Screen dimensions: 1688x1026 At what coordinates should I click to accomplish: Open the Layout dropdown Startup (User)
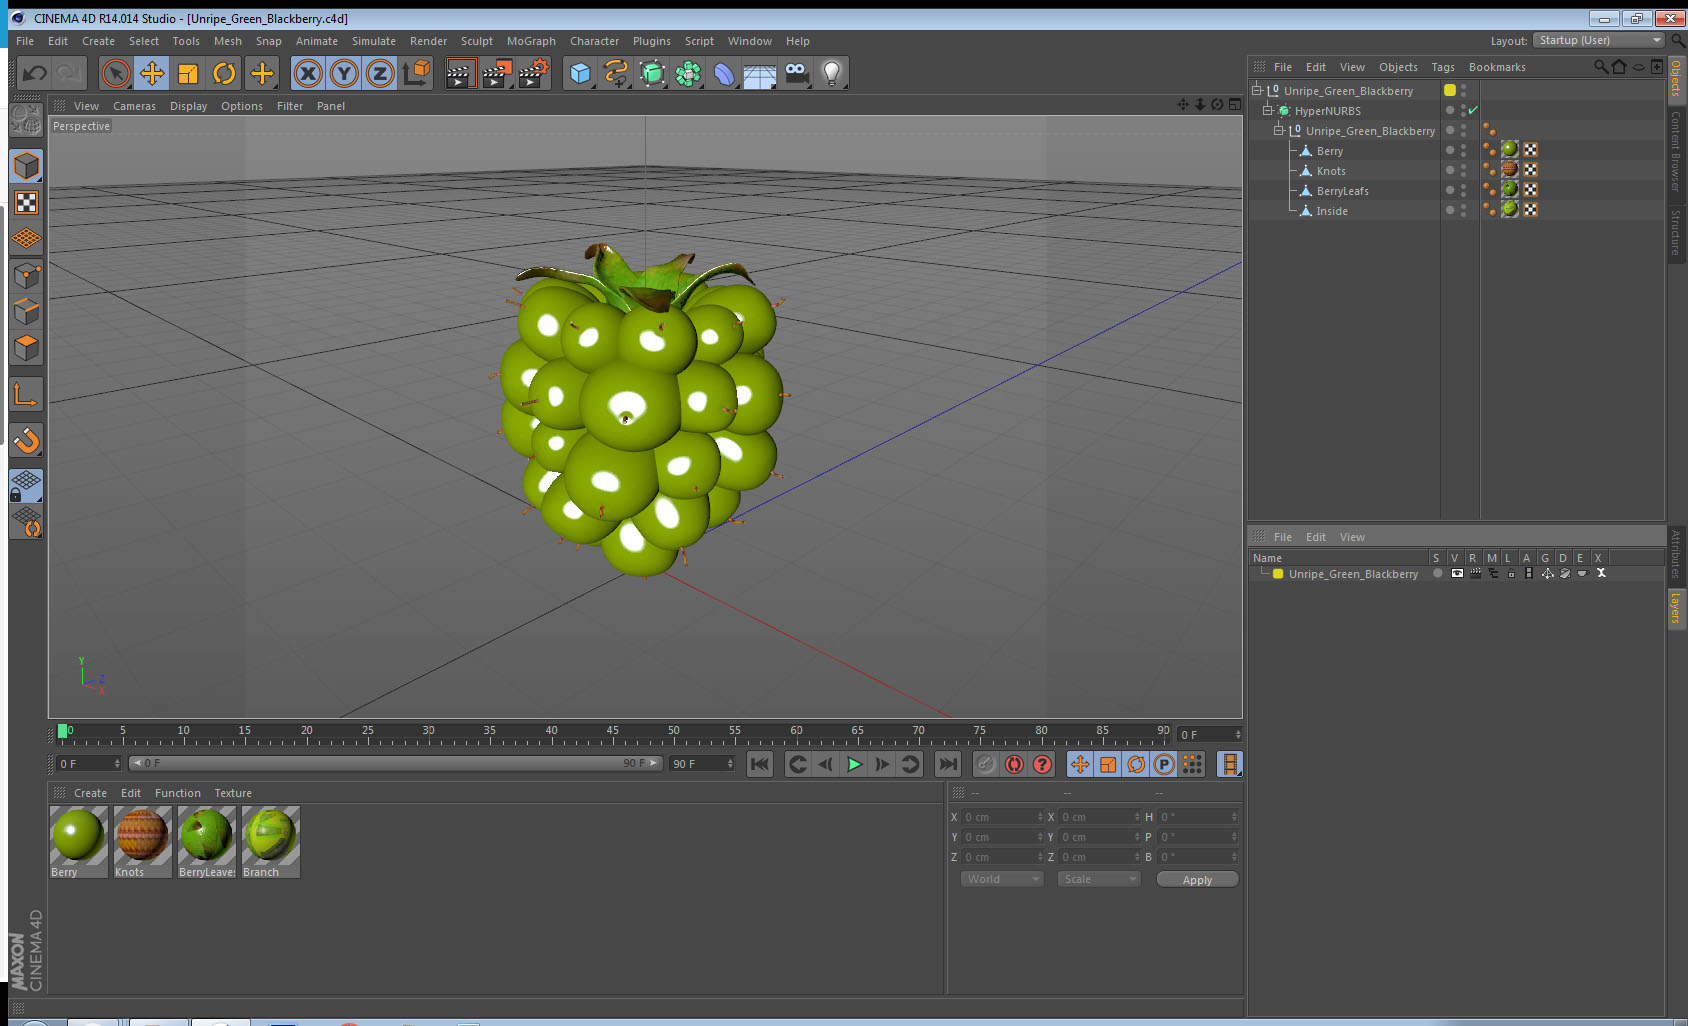pos(1599,40)
